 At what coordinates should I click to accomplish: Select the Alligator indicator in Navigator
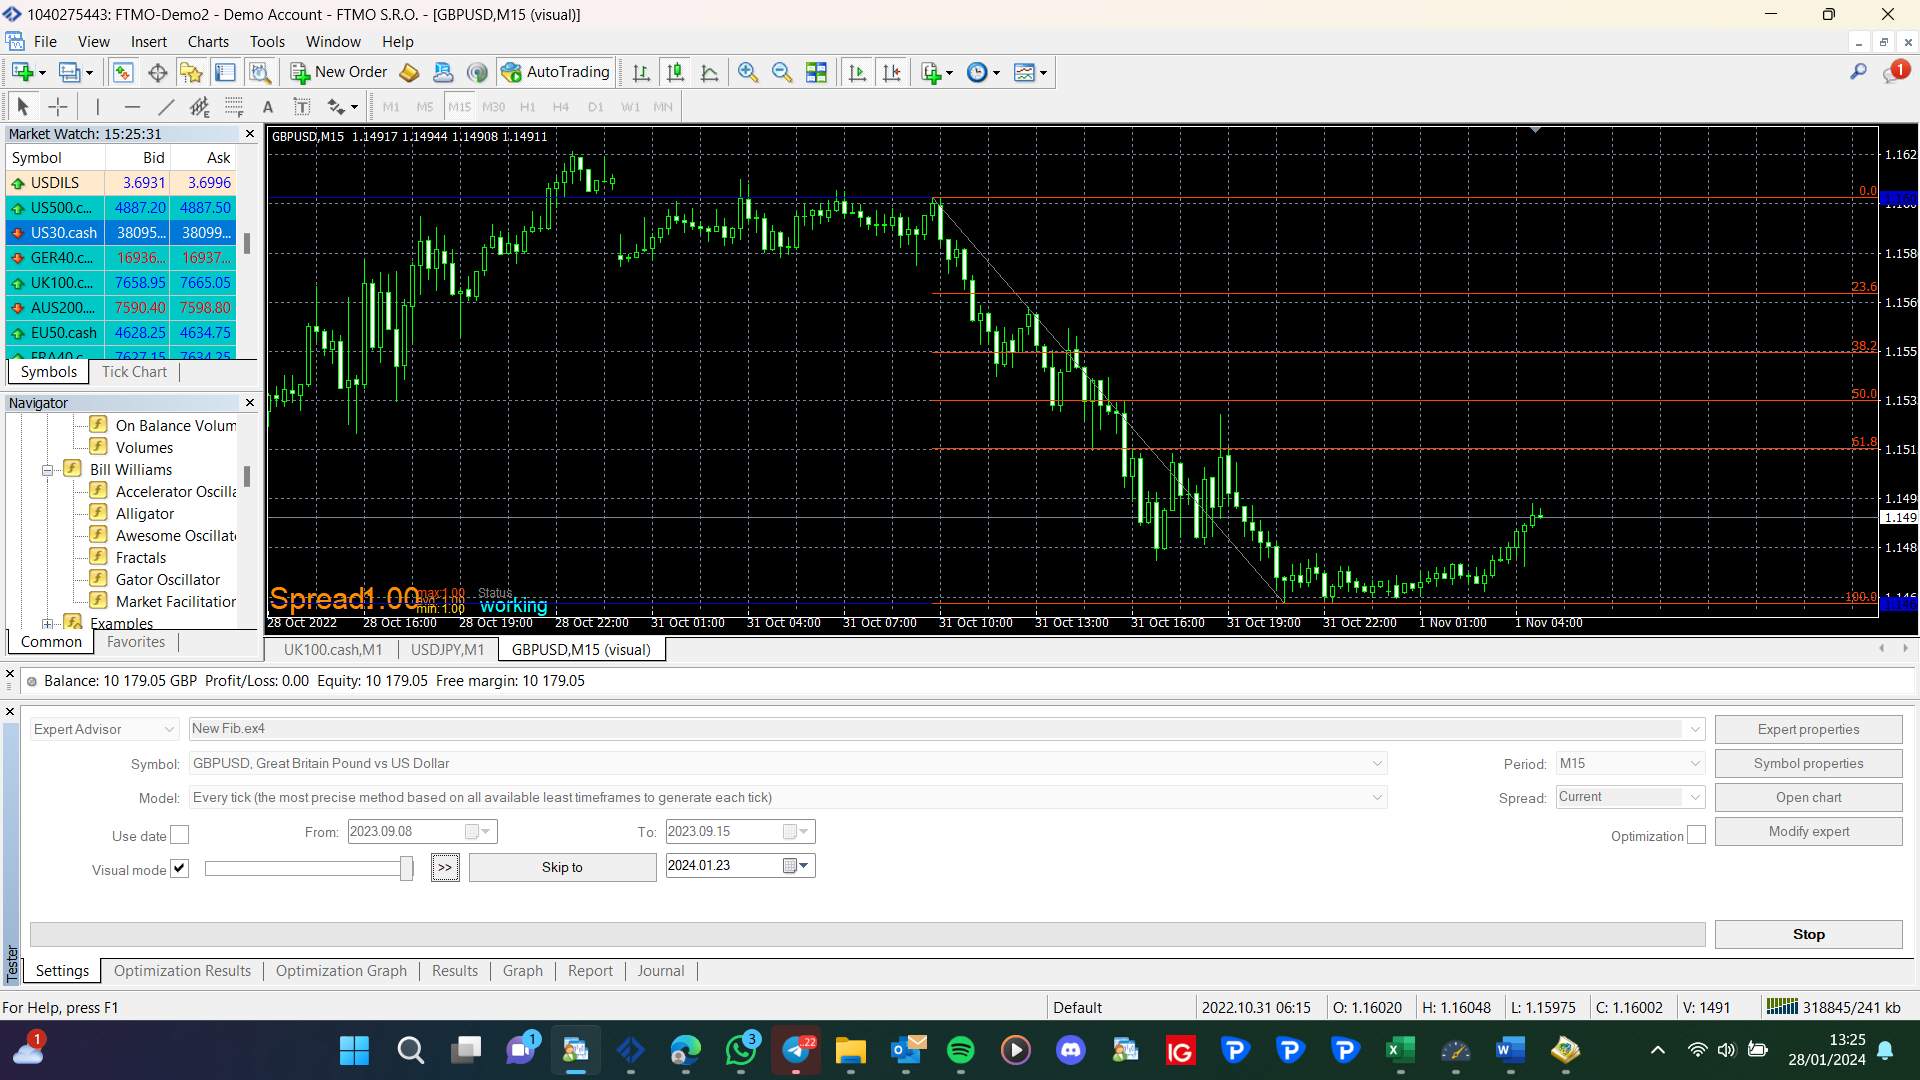click(x=145, y=514)
